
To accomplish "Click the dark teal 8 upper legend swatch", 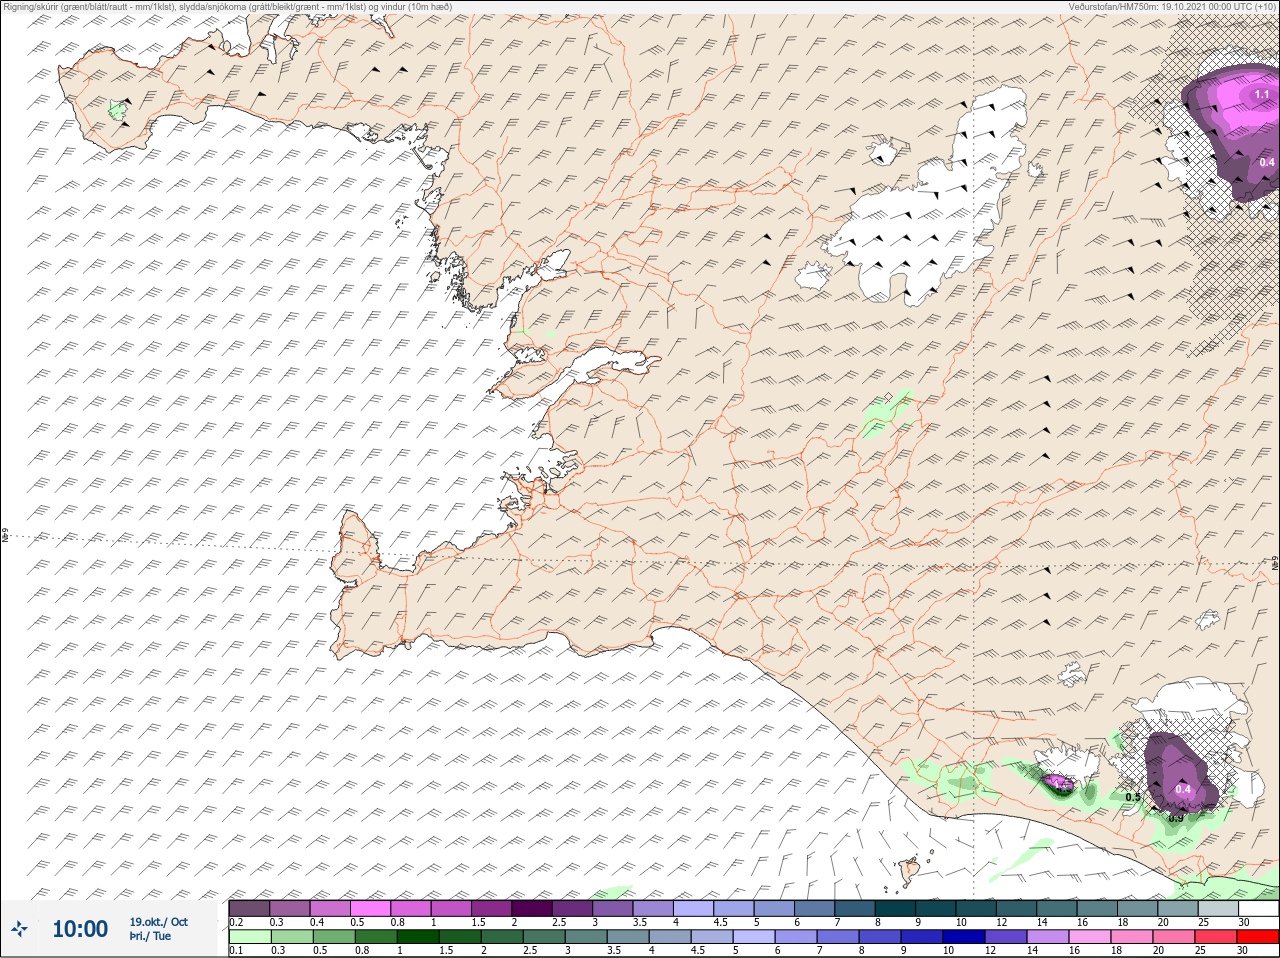I will pyautogui.click(x=896, y=908).
